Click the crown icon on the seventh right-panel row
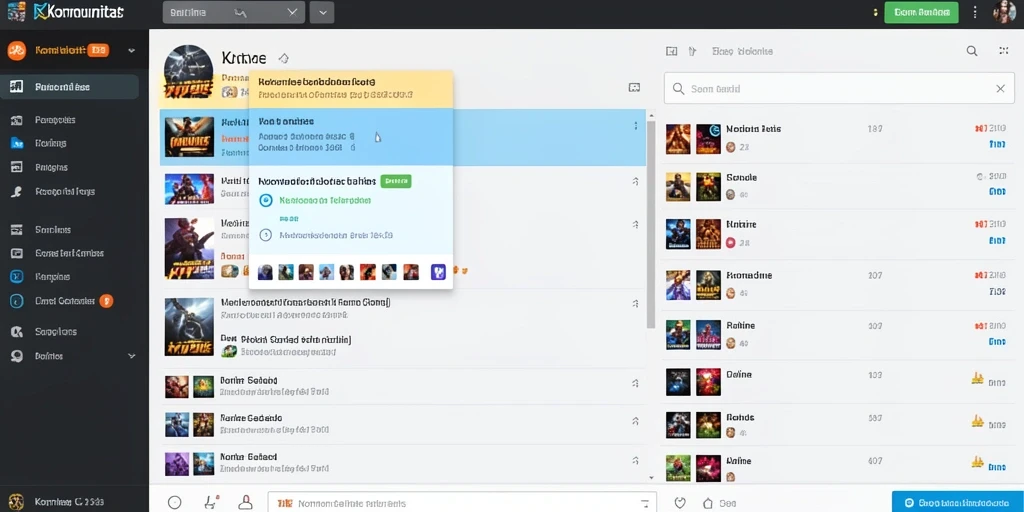The image size is (1024, 512). (978, 421)
